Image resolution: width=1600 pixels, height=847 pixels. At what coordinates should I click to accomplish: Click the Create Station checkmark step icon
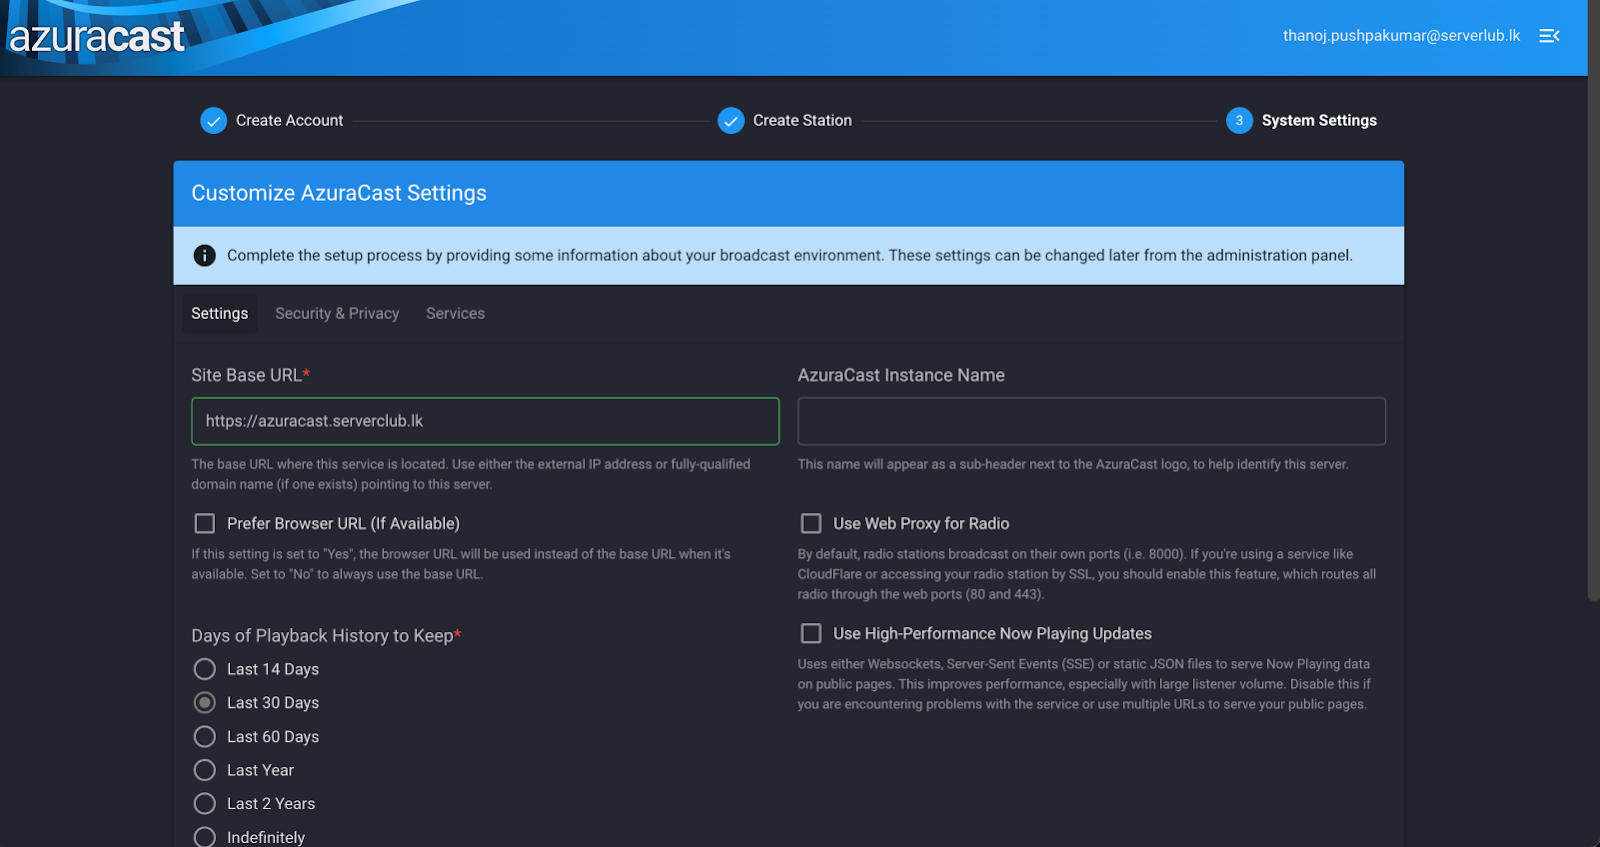click(731, 121)
